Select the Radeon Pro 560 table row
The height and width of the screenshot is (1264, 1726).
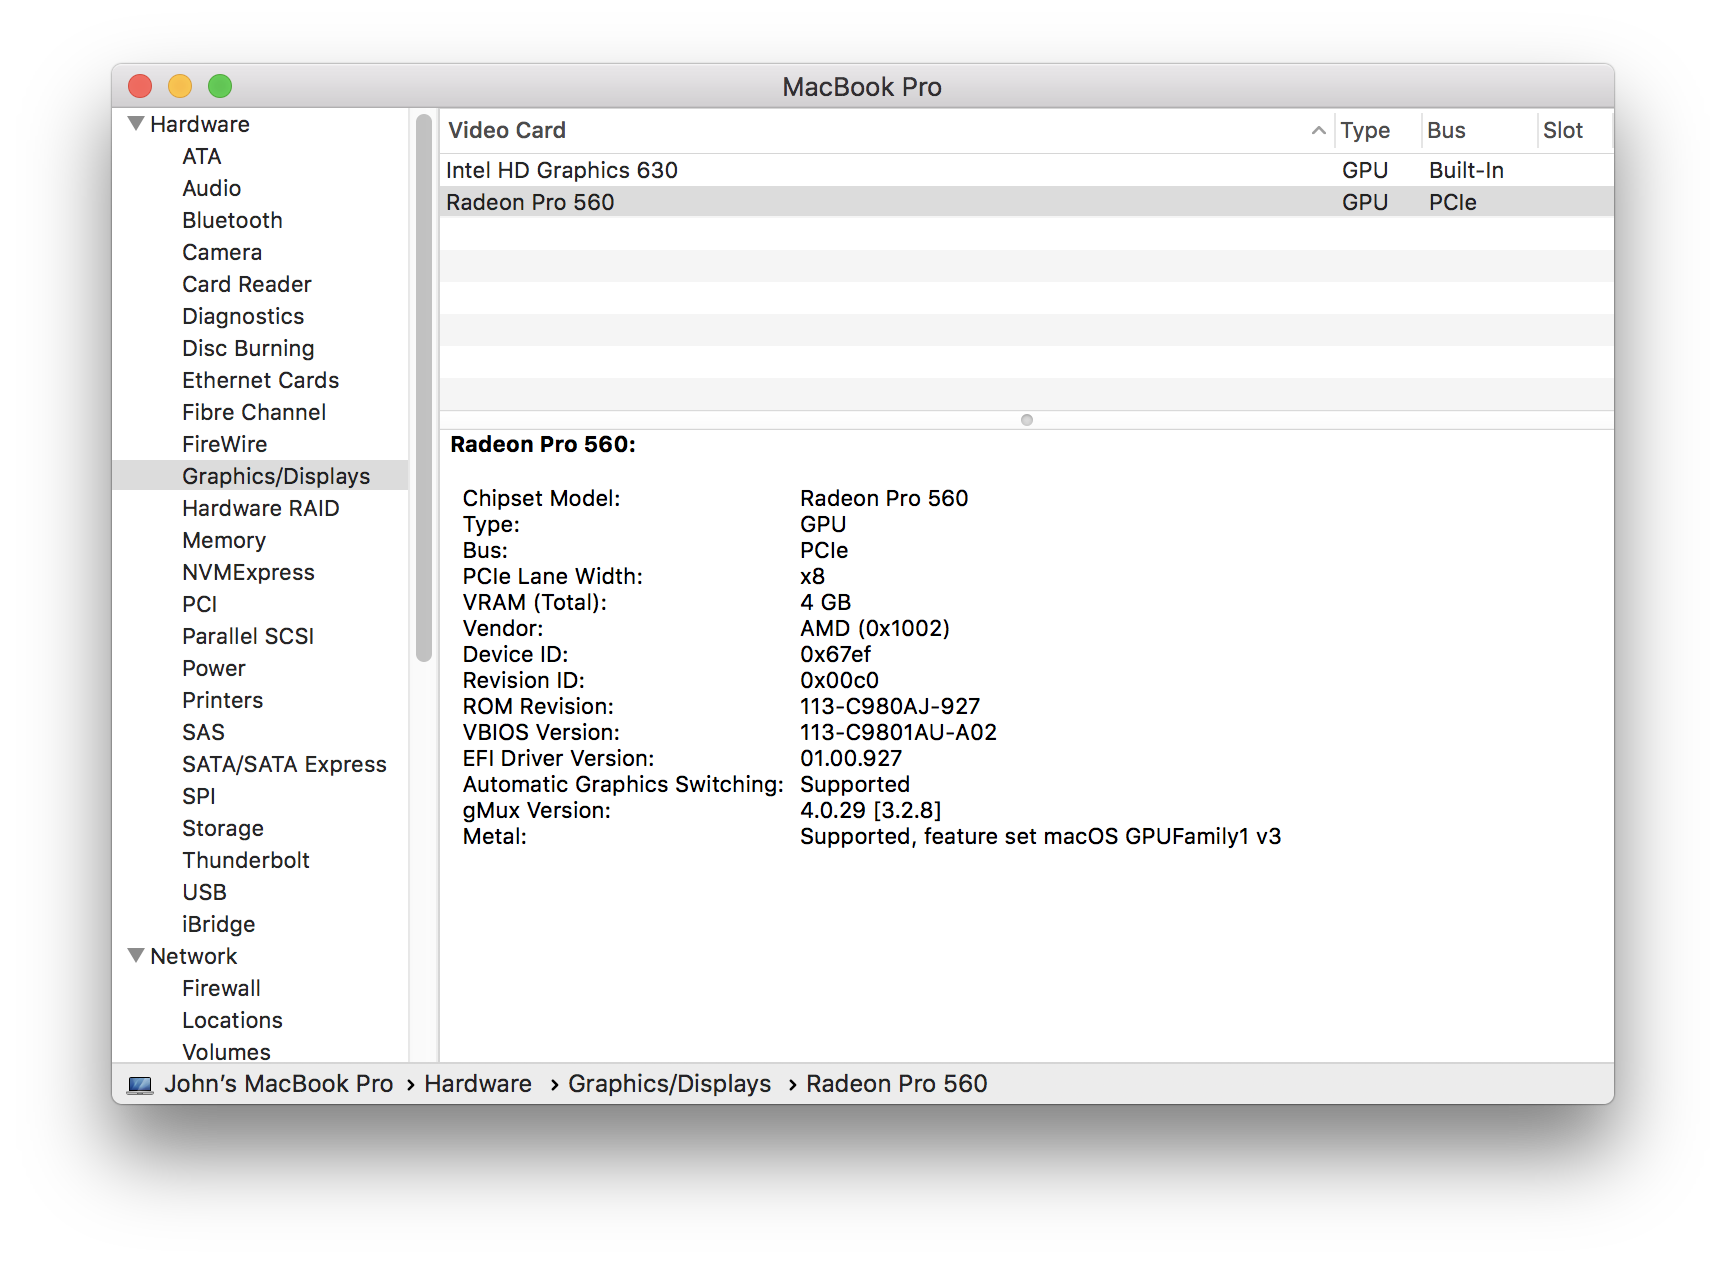(1026, 202)
